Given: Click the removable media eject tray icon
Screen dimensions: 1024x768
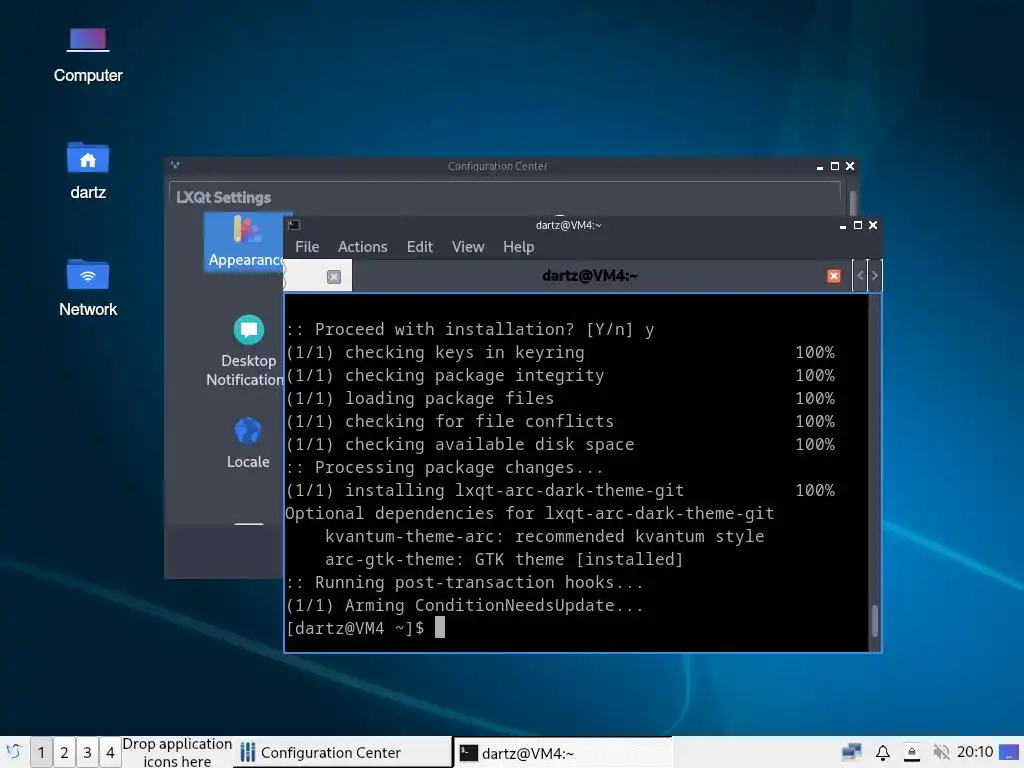Looking at the screenshot, I should [912, 752].
